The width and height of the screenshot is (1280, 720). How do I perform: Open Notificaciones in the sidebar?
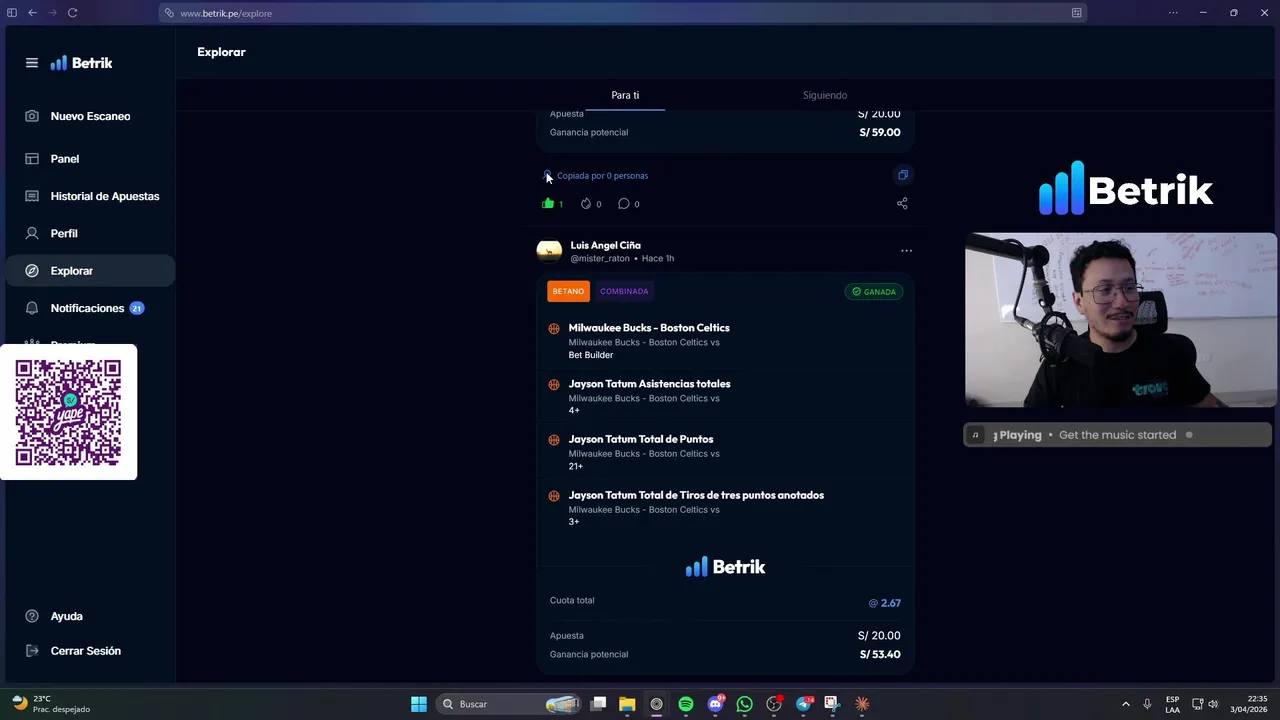click(x=88, y=308)
